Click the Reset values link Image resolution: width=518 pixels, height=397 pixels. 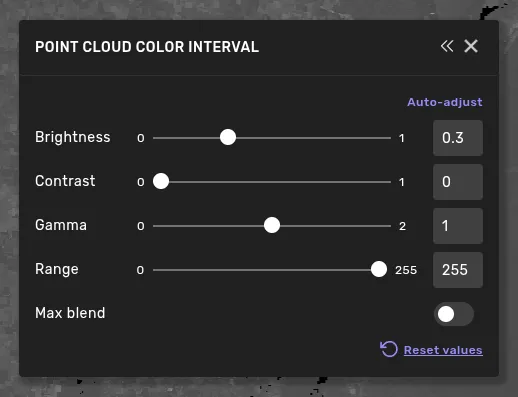click(x=443, y=350)
